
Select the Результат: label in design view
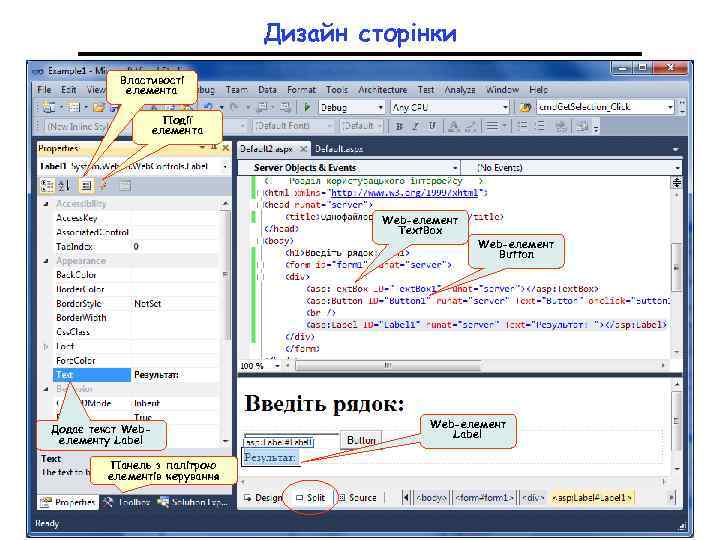tap(270, 458)
